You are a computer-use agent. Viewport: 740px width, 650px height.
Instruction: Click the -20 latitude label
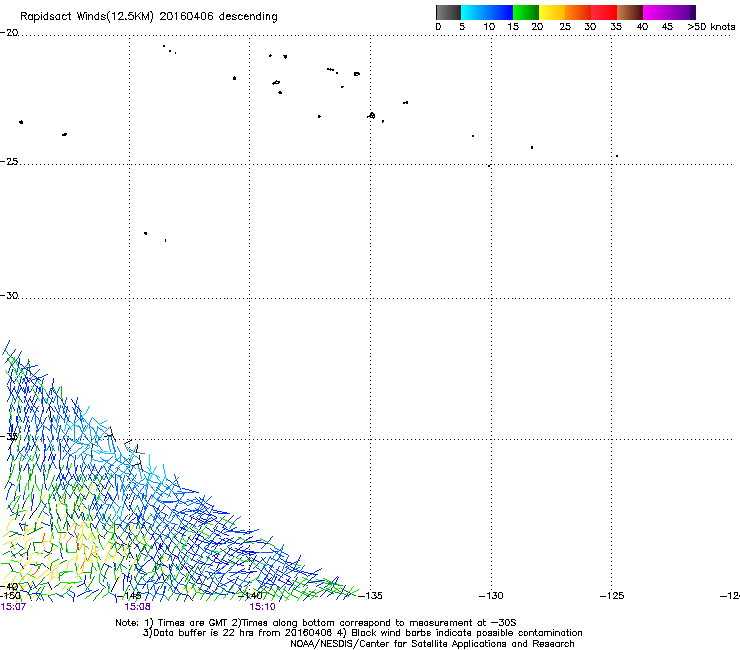[x=9, y=33]
